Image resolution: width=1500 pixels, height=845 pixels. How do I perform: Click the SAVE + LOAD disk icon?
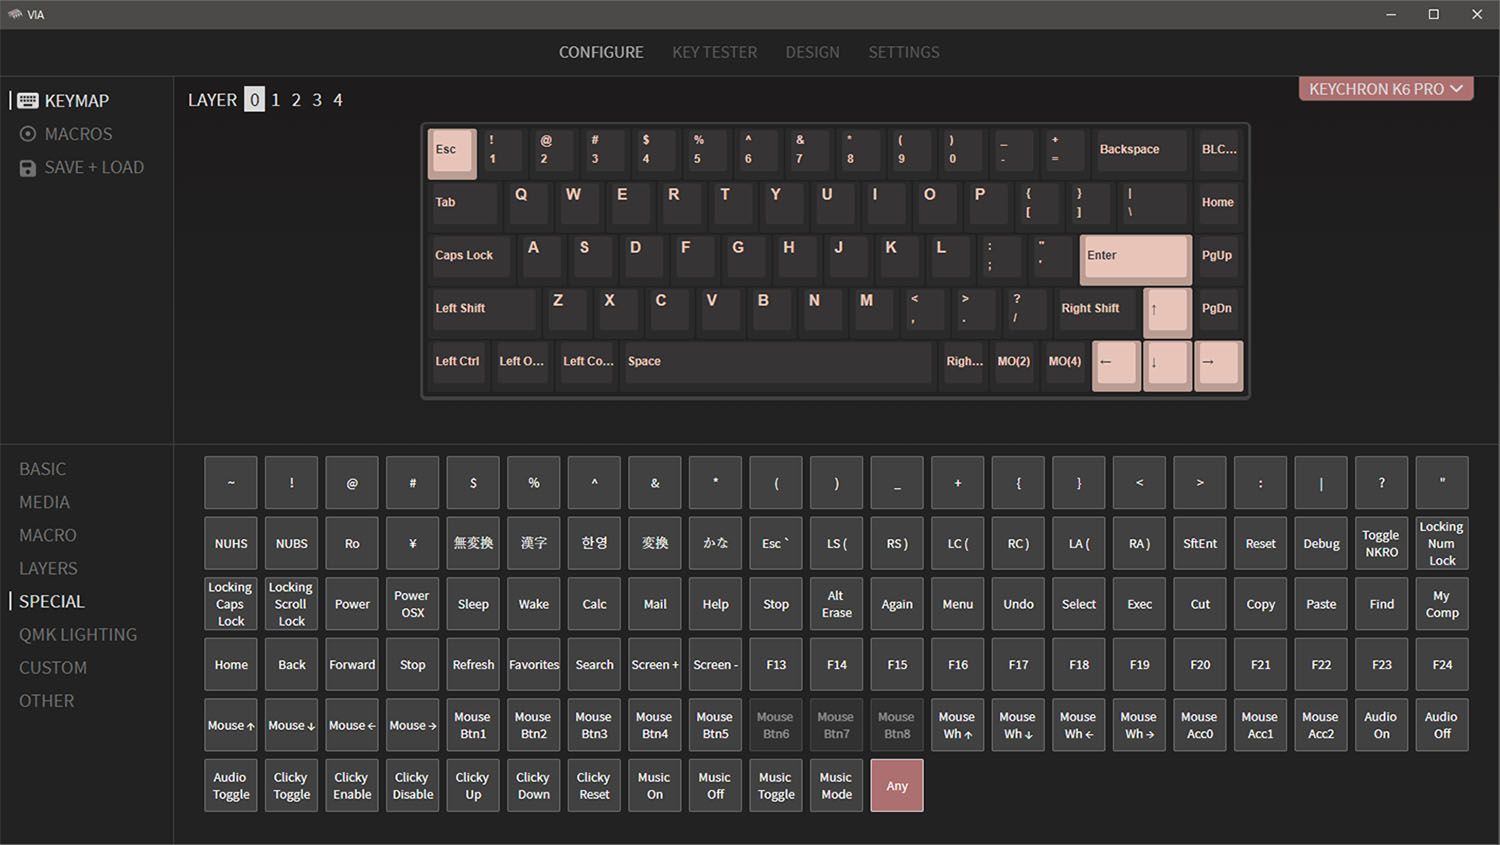click(27, 167)
